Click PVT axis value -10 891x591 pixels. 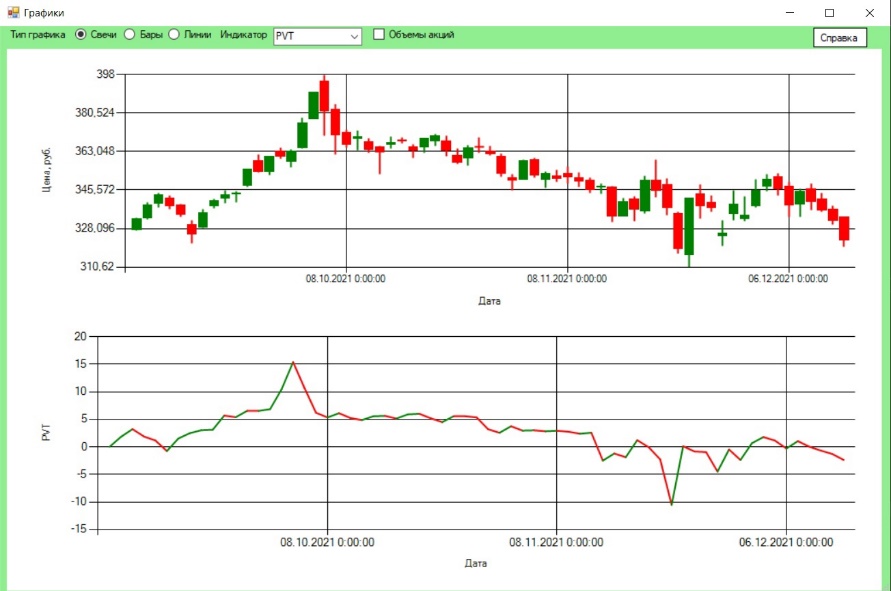[78, 502]
